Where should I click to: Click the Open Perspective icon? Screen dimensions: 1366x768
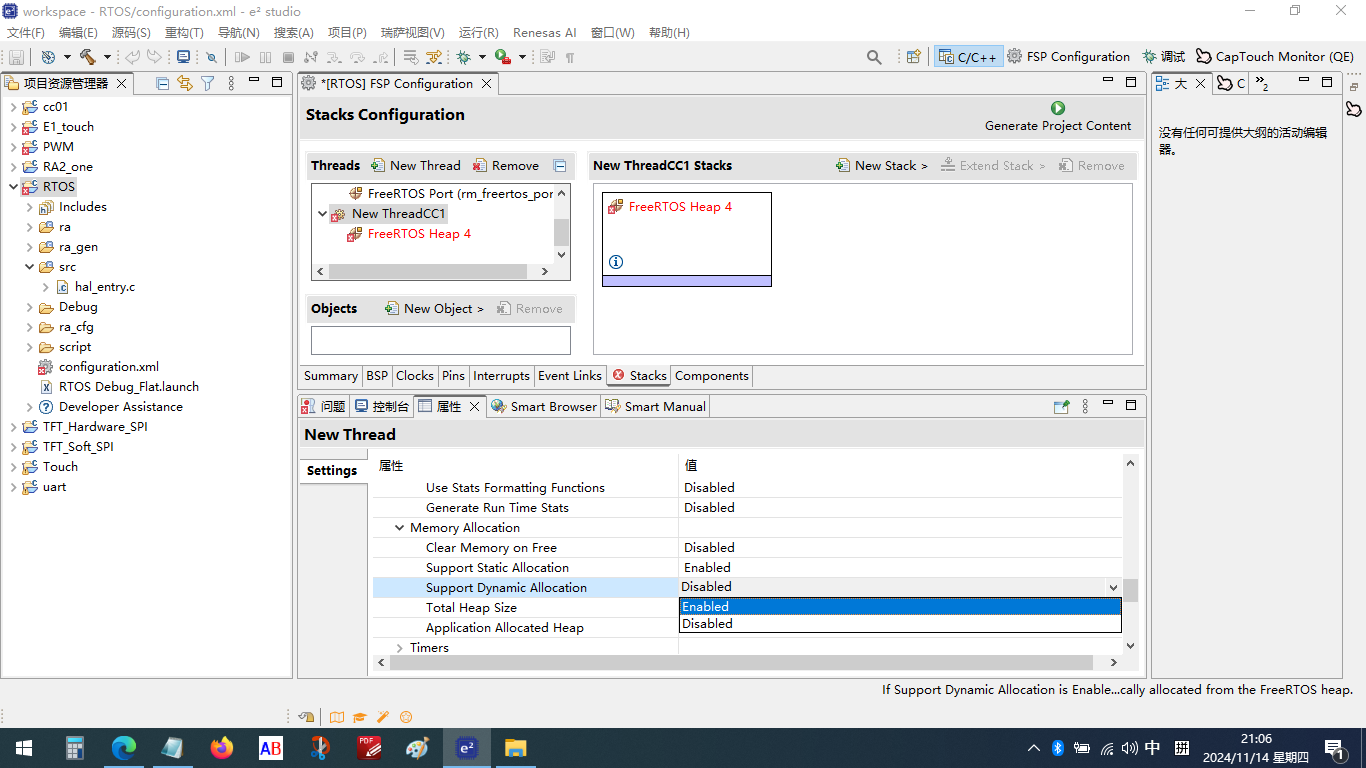pyautogui.click(x=913, y=57)
